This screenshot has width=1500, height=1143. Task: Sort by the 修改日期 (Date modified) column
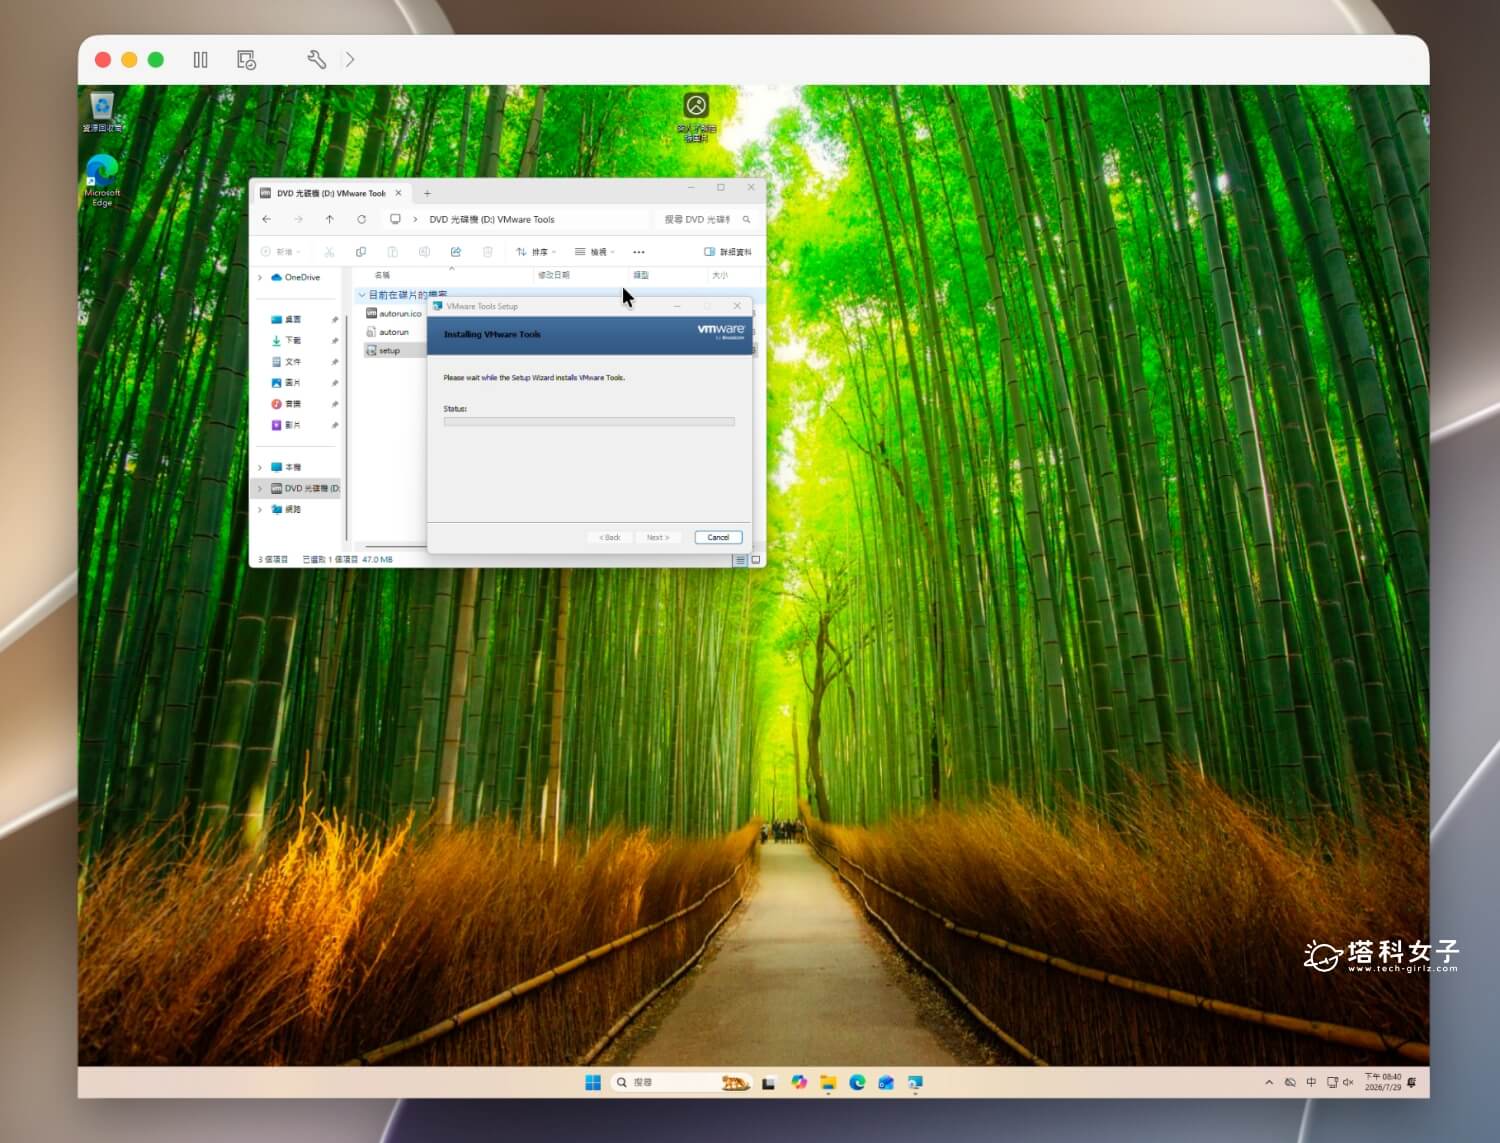pyautogui.click(x=554, y=275)
